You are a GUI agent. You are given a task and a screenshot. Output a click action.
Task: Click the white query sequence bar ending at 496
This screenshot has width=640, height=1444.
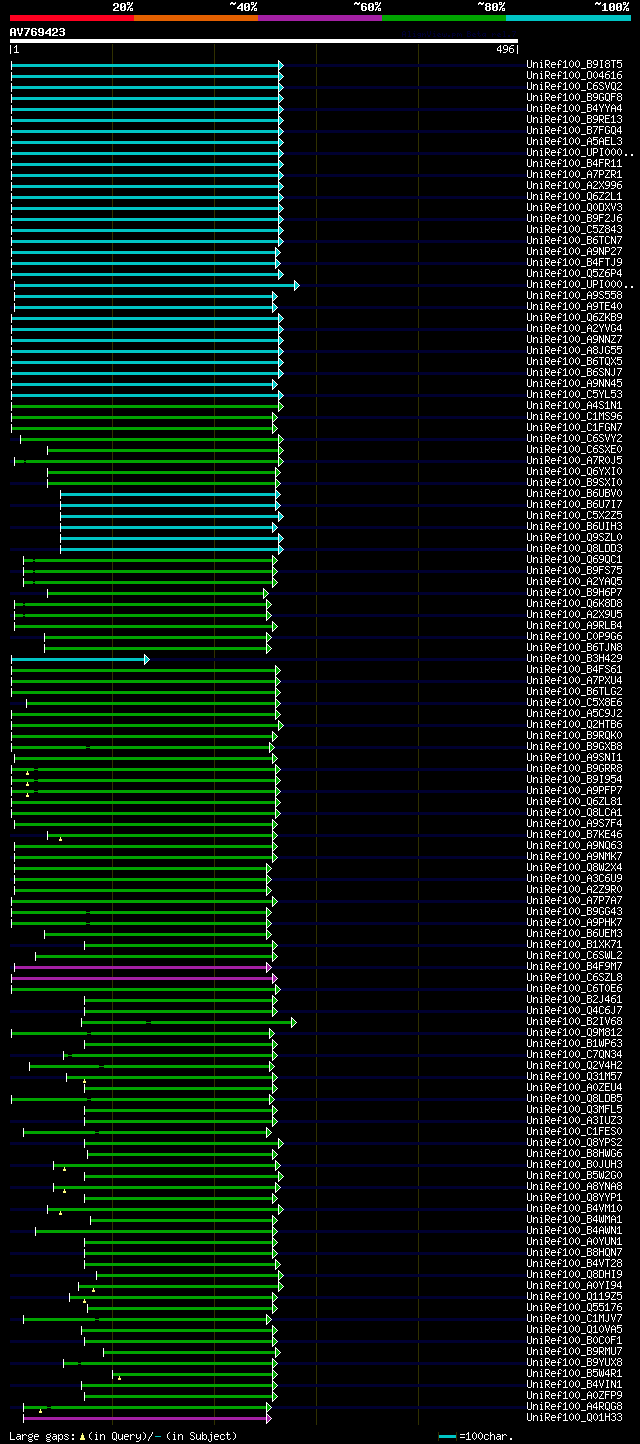coord(264,41)
